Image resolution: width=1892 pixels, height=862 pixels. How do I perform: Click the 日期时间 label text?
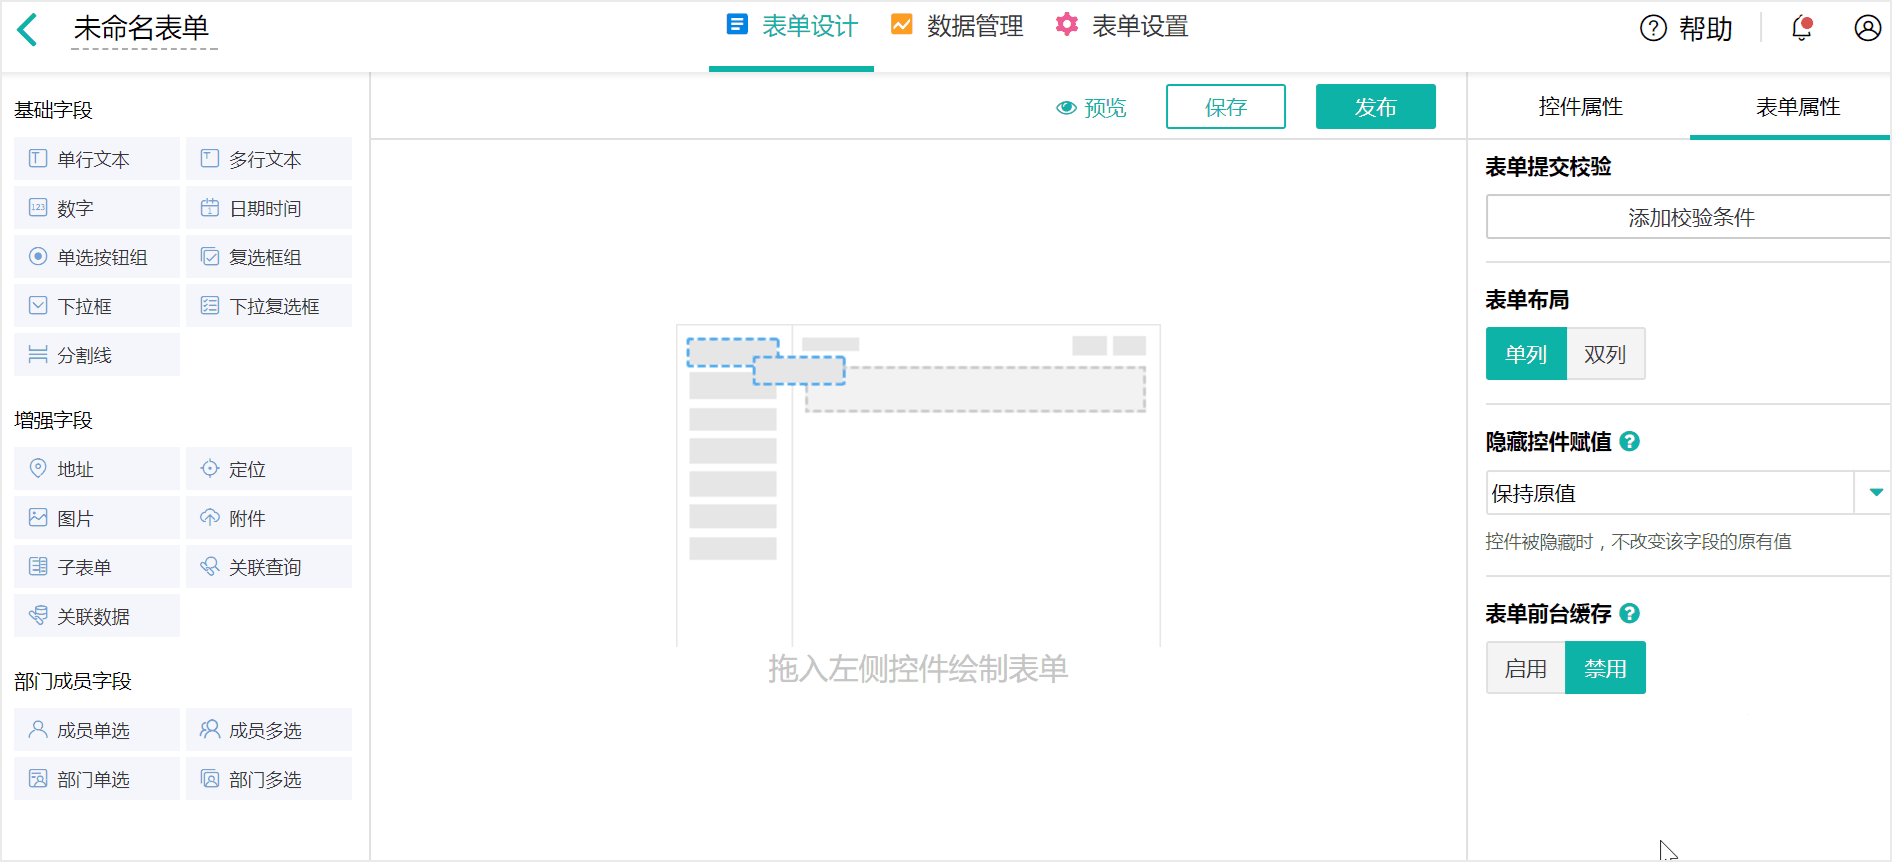(265, 208)
